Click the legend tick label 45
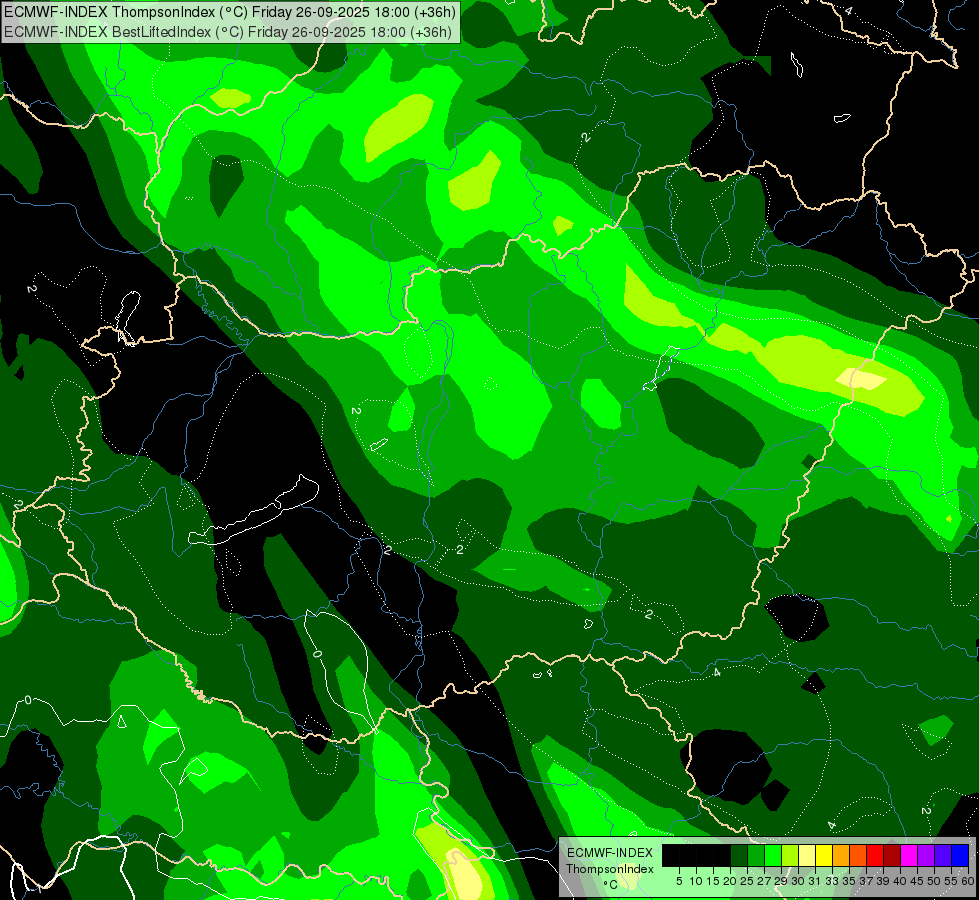 tap(918, 881)
